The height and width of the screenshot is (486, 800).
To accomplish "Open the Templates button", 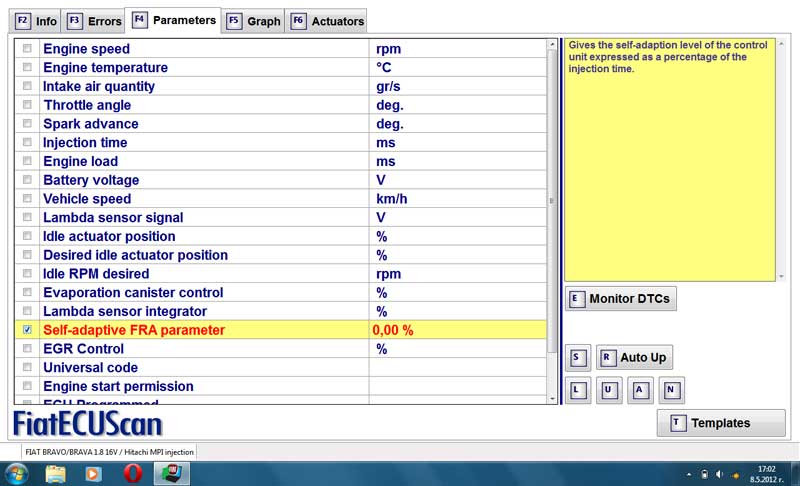I will pyautogui.click(x=721, y=423).
